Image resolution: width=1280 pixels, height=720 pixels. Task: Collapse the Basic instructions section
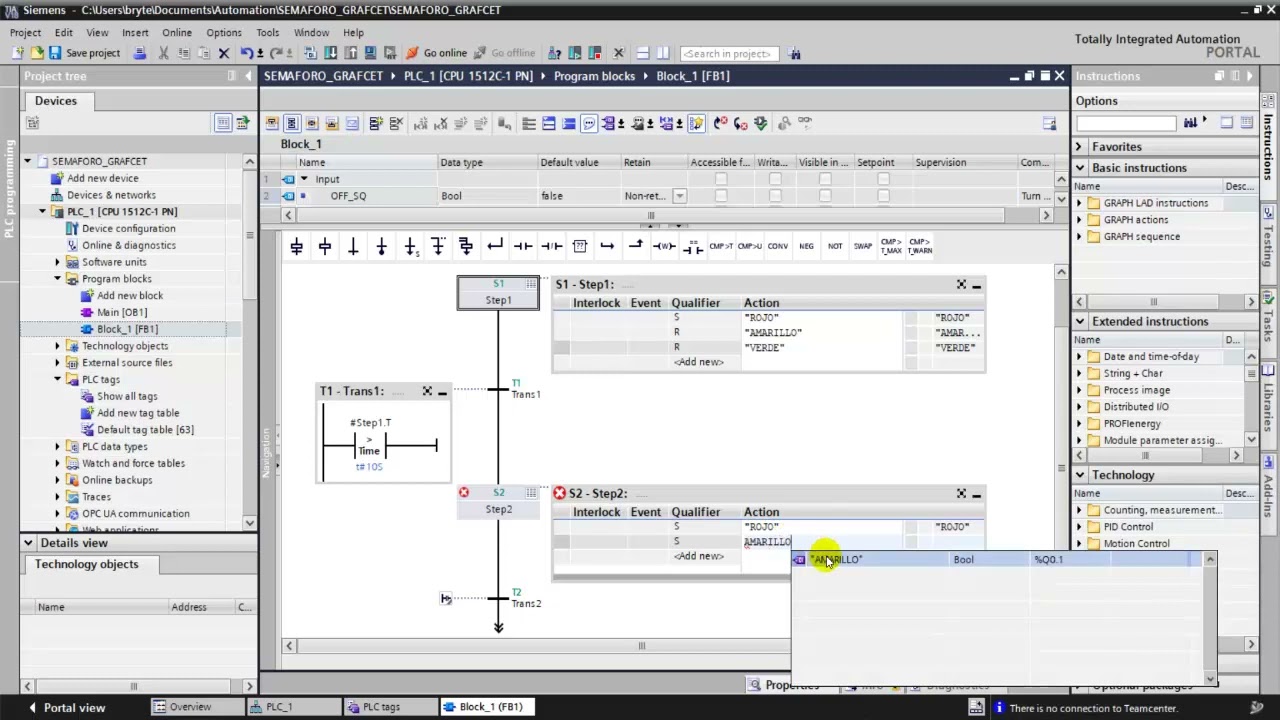(x=1080, y=168)
